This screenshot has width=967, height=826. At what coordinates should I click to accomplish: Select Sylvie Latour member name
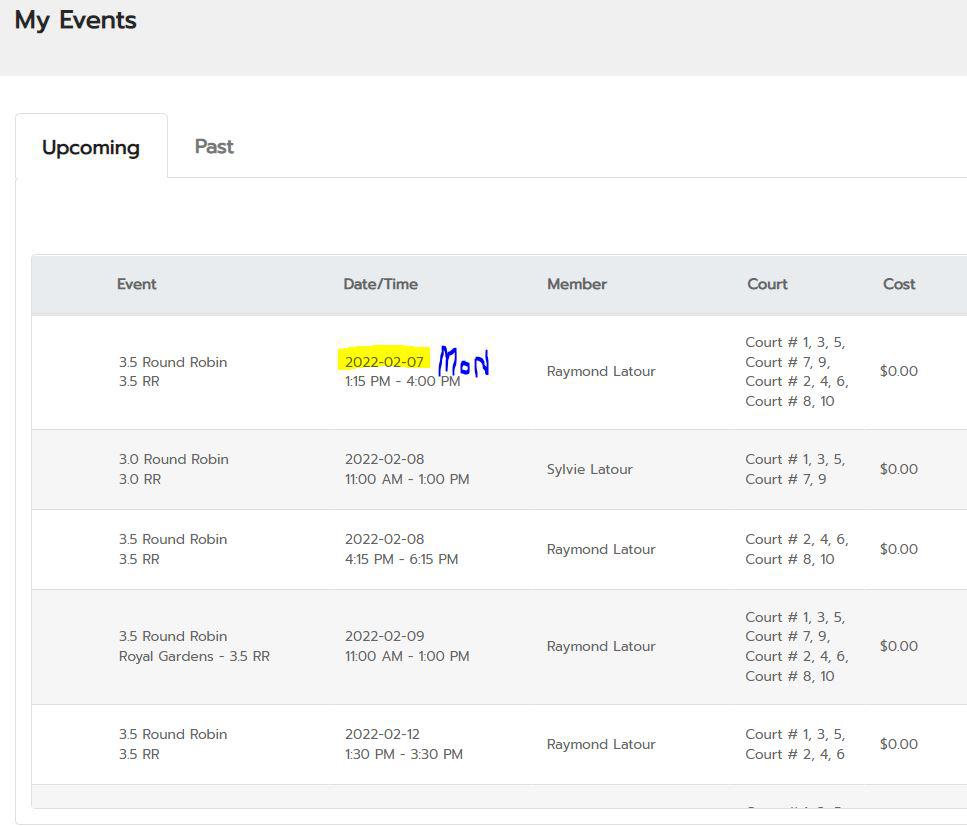(589, 469)
